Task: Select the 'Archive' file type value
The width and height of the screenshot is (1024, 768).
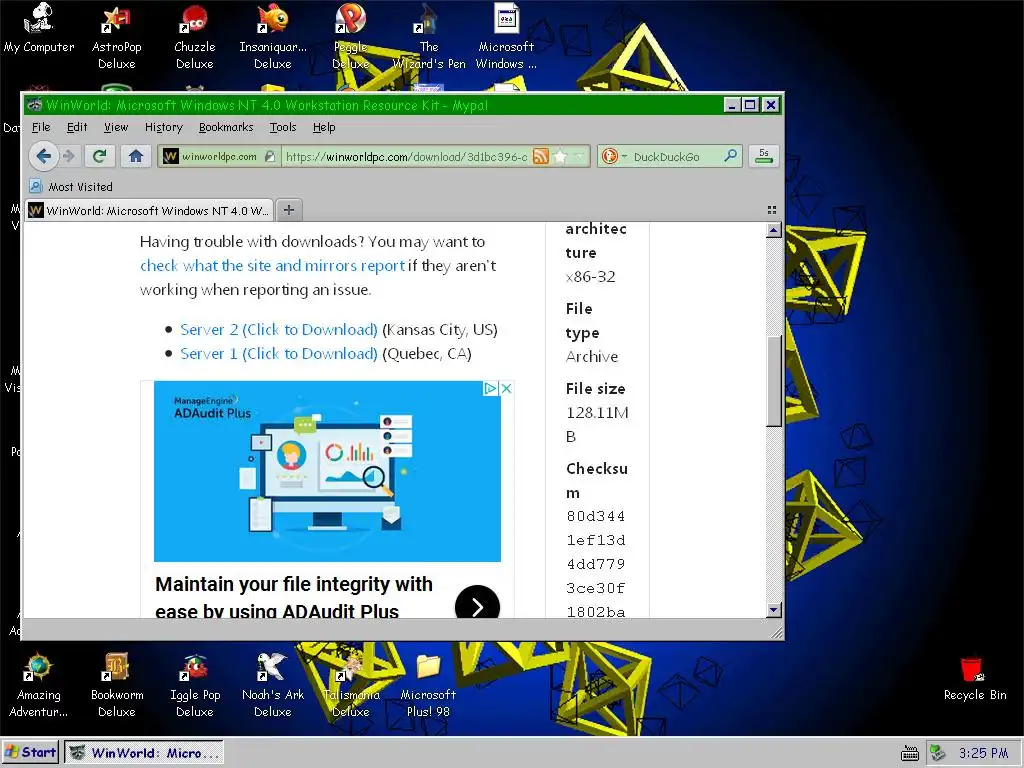Action: coord(592,357)
